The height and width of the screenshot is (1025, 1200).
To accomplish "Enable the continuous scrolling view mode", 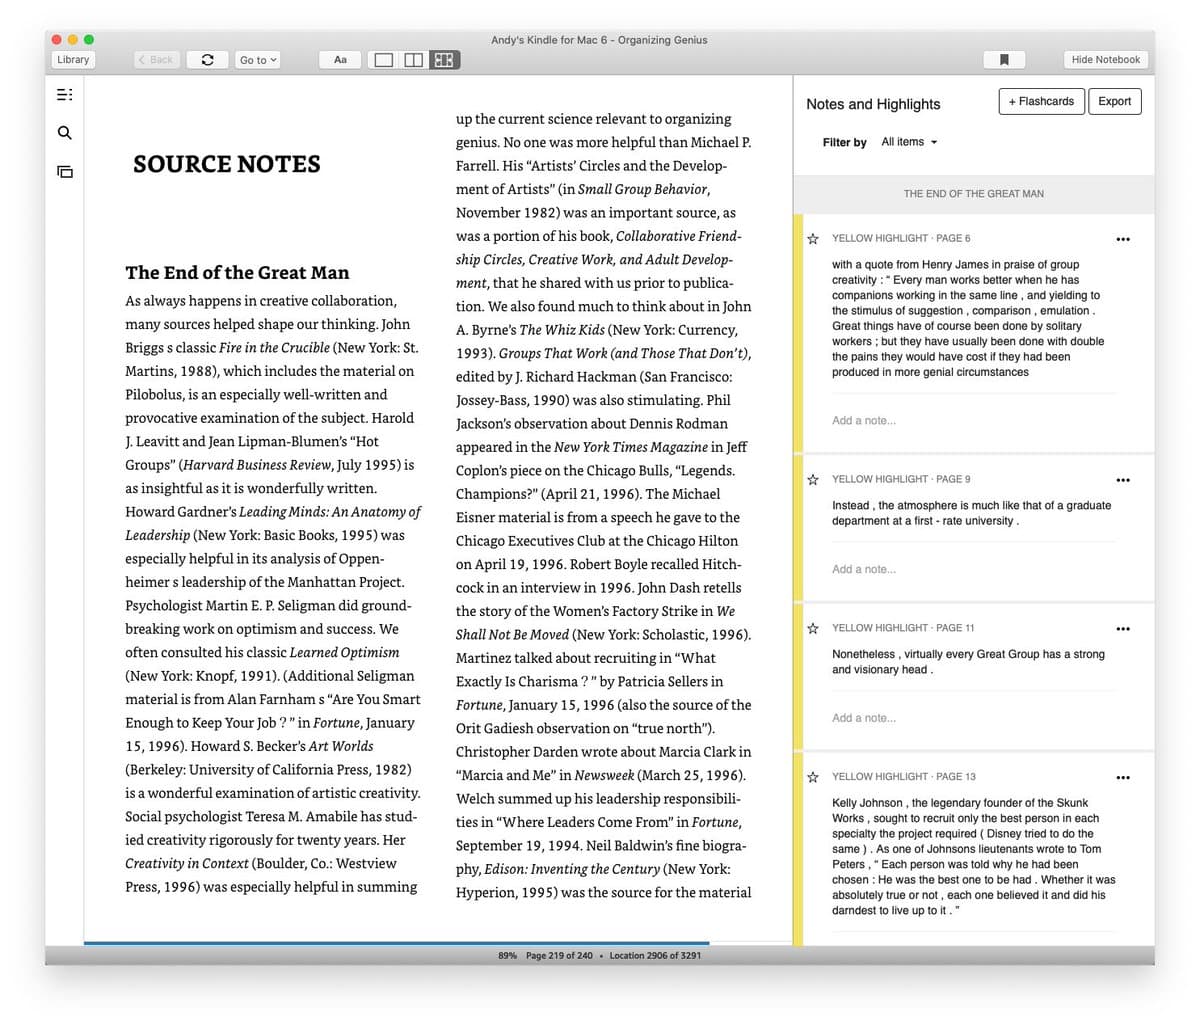I will pos(444,59).
